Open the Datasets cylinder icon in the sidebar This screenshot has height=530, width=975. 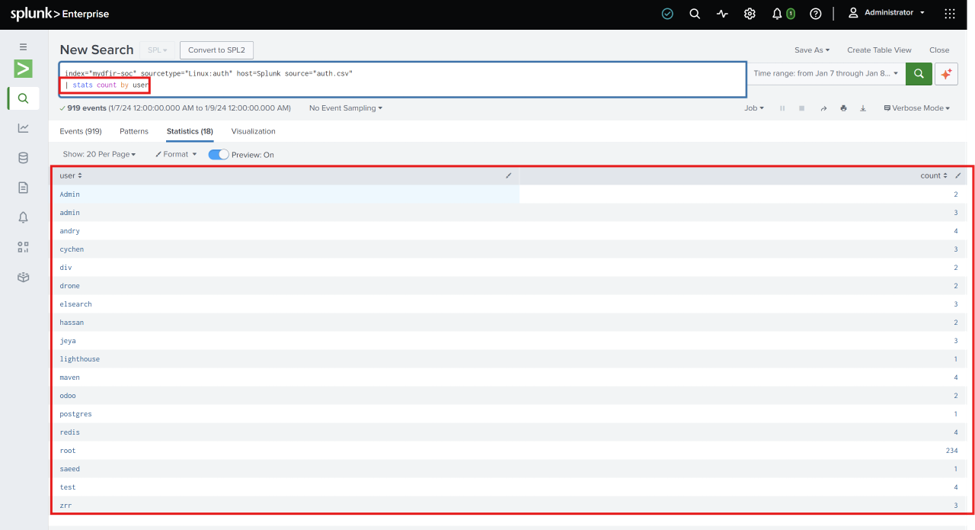tap(23, 158)
